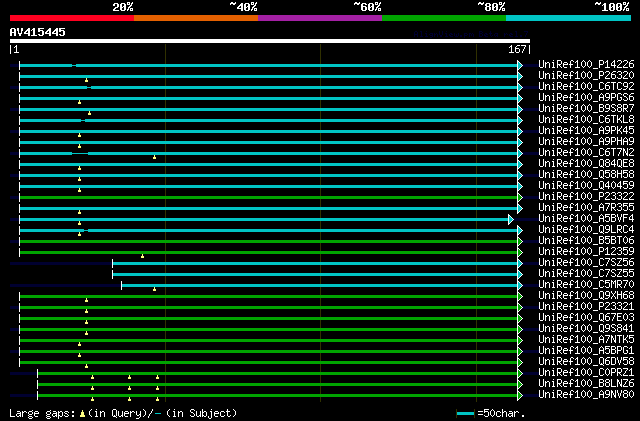Click the yellow gap marker under C5MR70 bar

click(x=154, y=290)
